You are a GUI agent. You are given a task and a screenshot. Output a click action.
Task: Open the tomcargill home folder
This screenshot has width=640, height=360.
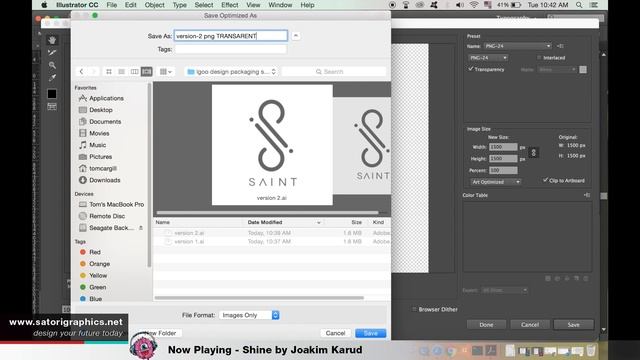pos(103,168)
